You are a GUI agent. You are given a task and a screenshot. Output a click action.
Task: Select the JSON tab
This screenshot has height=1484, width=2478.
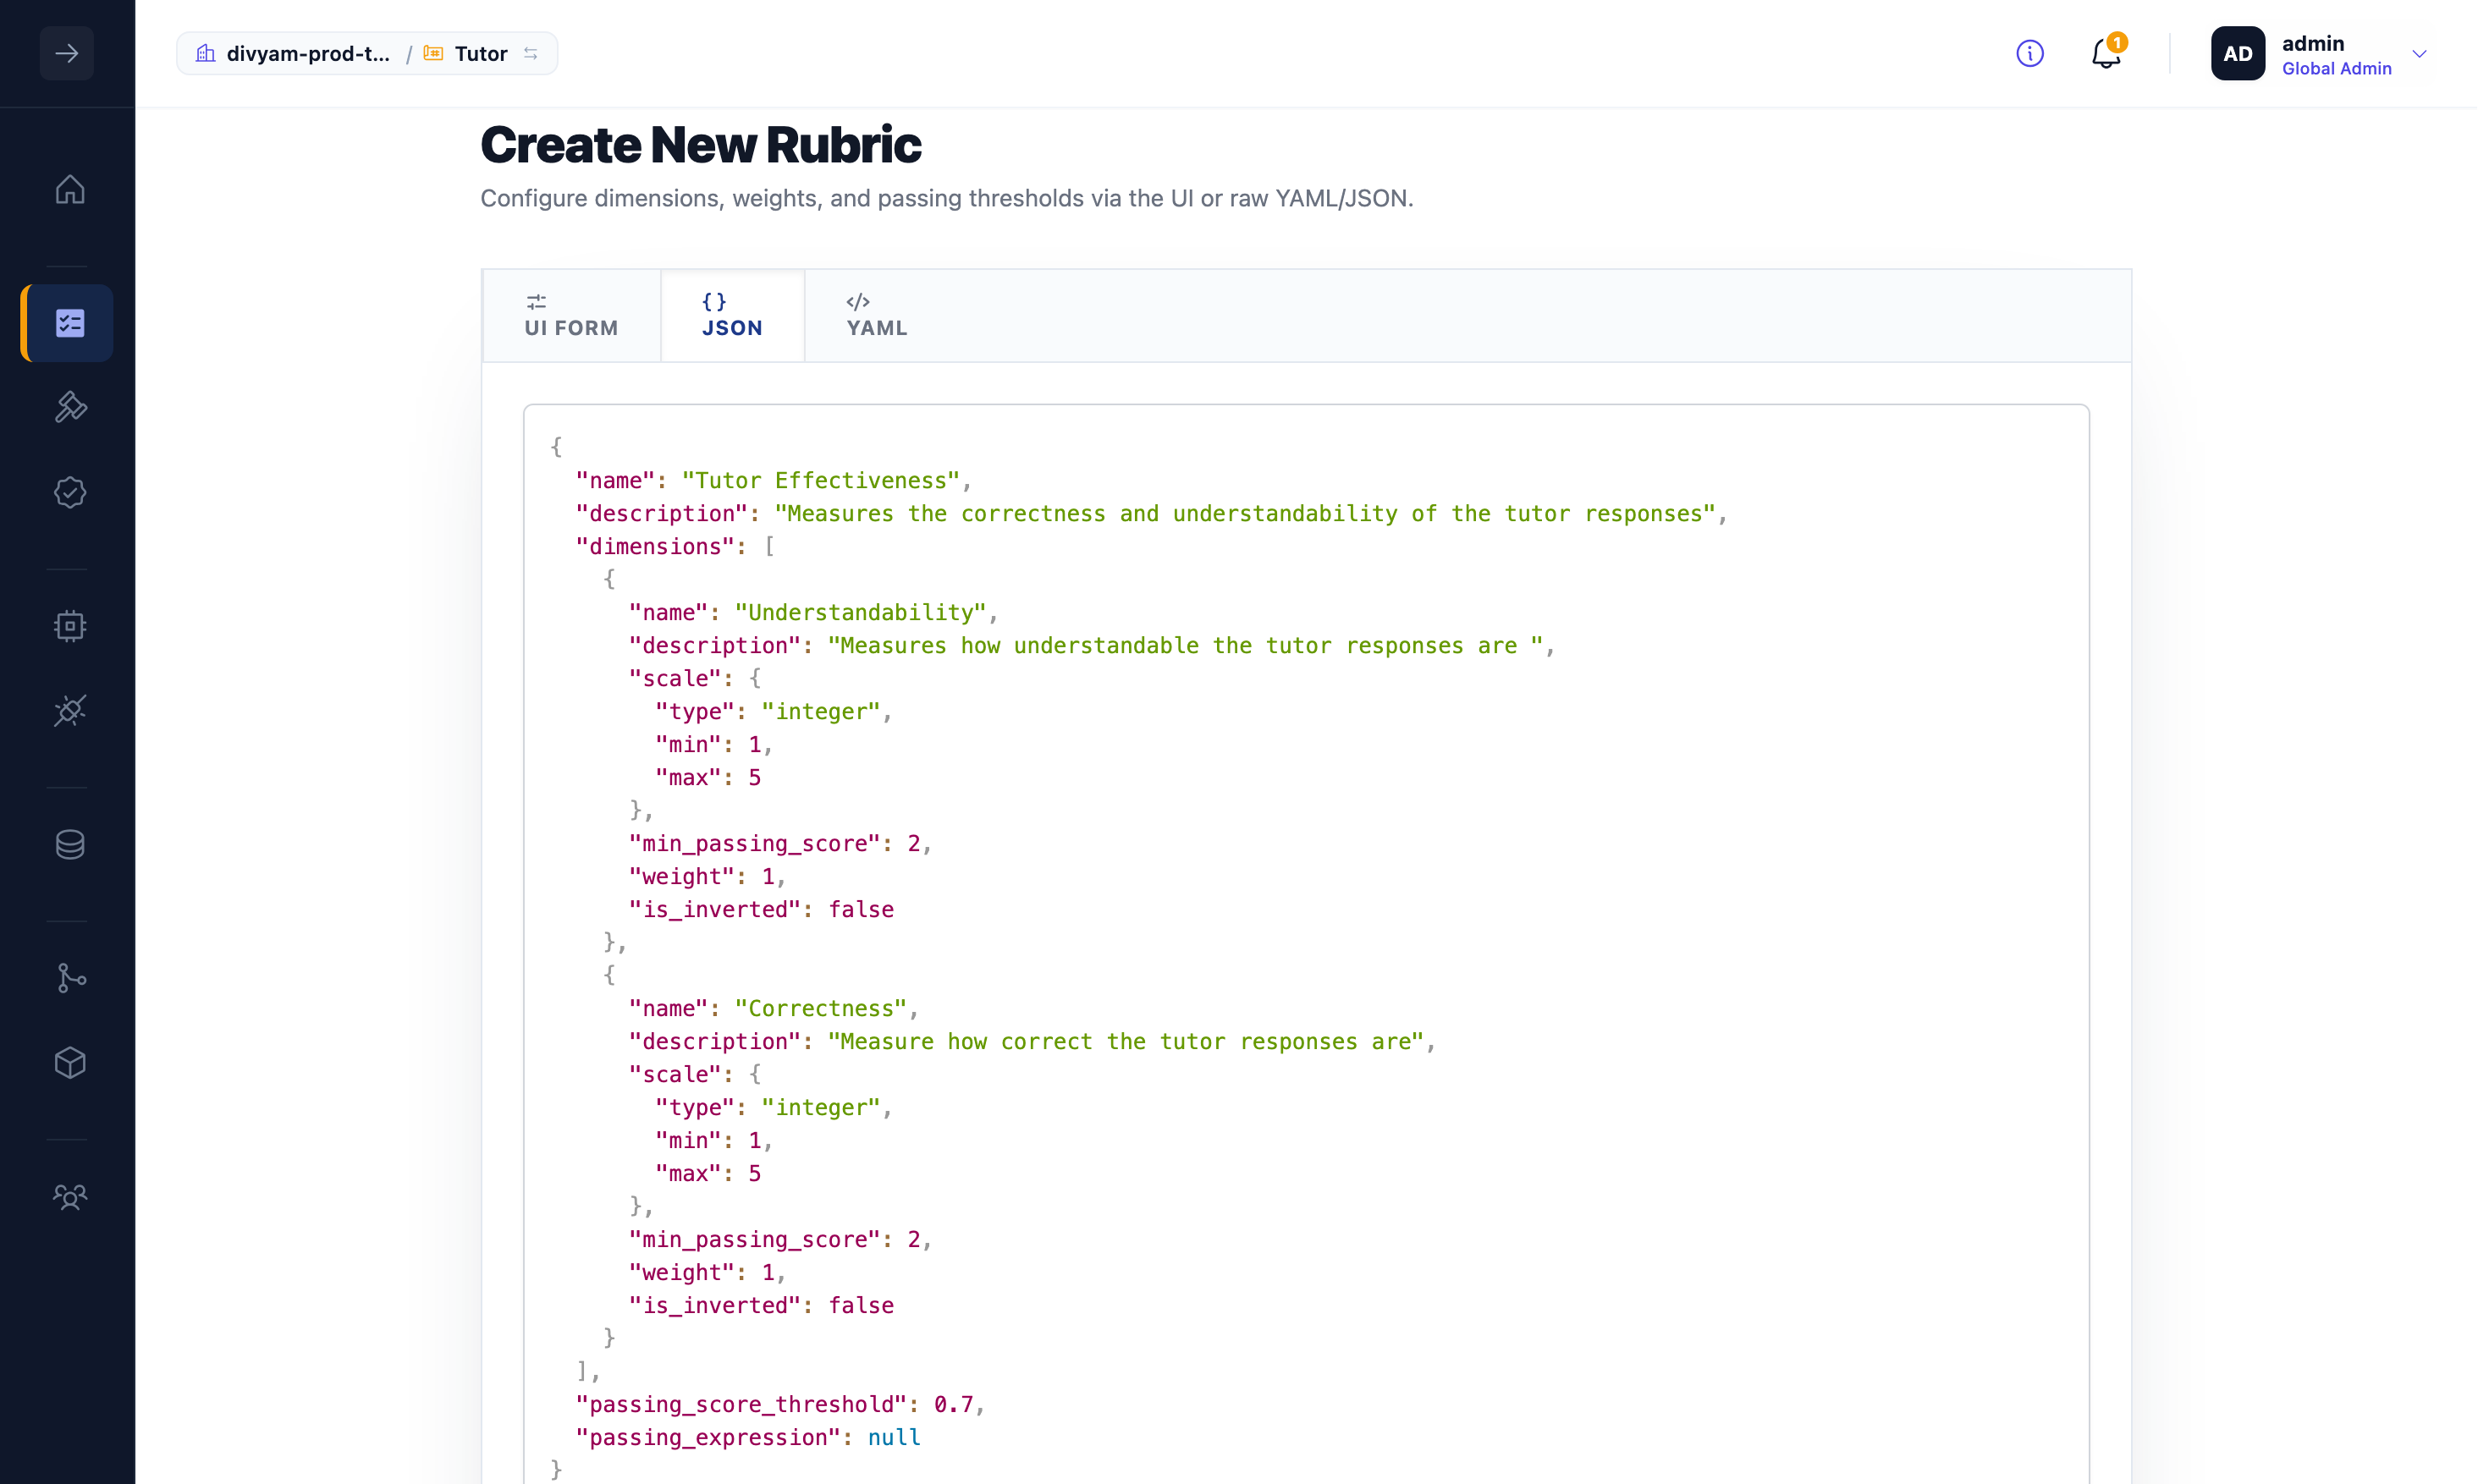pos(733,316)
